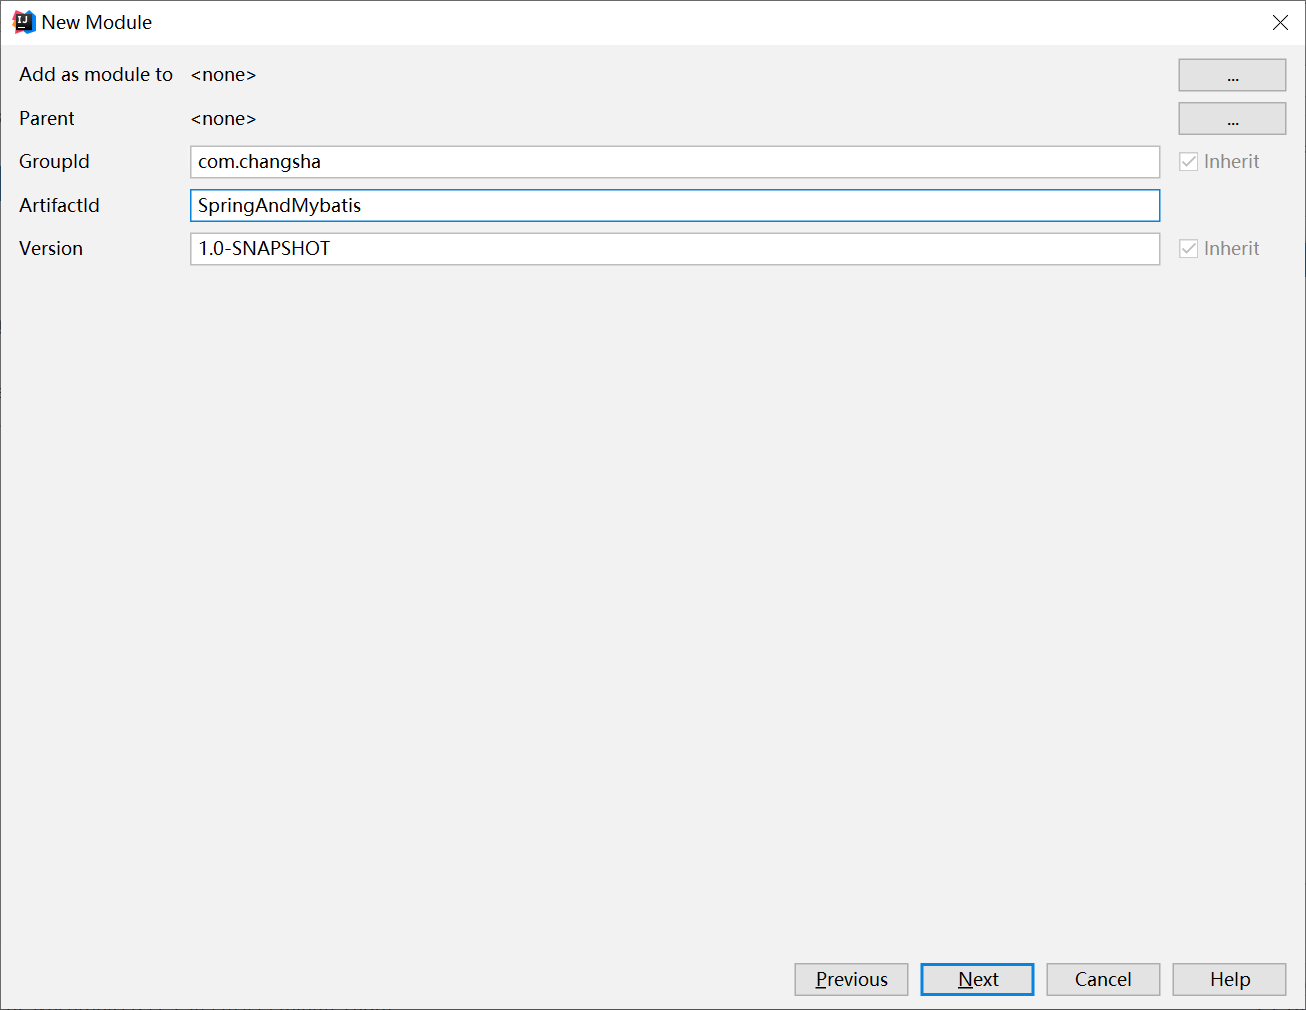Image resolution: width=1306 pixels, height=1010 pixels.
Task: Click the ArtifactId label
Action: (x=59, y=205)
